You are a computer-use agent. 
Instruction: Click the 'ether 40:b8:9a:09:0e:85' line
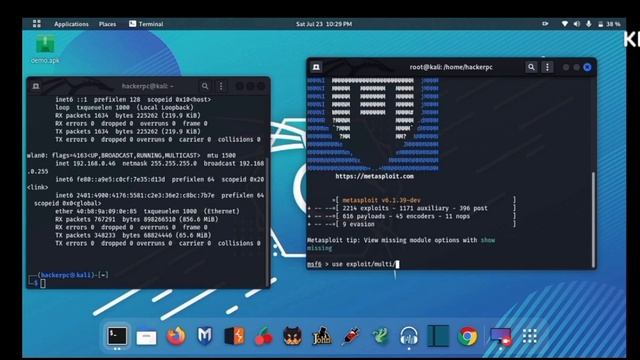(x=147, y=211)
